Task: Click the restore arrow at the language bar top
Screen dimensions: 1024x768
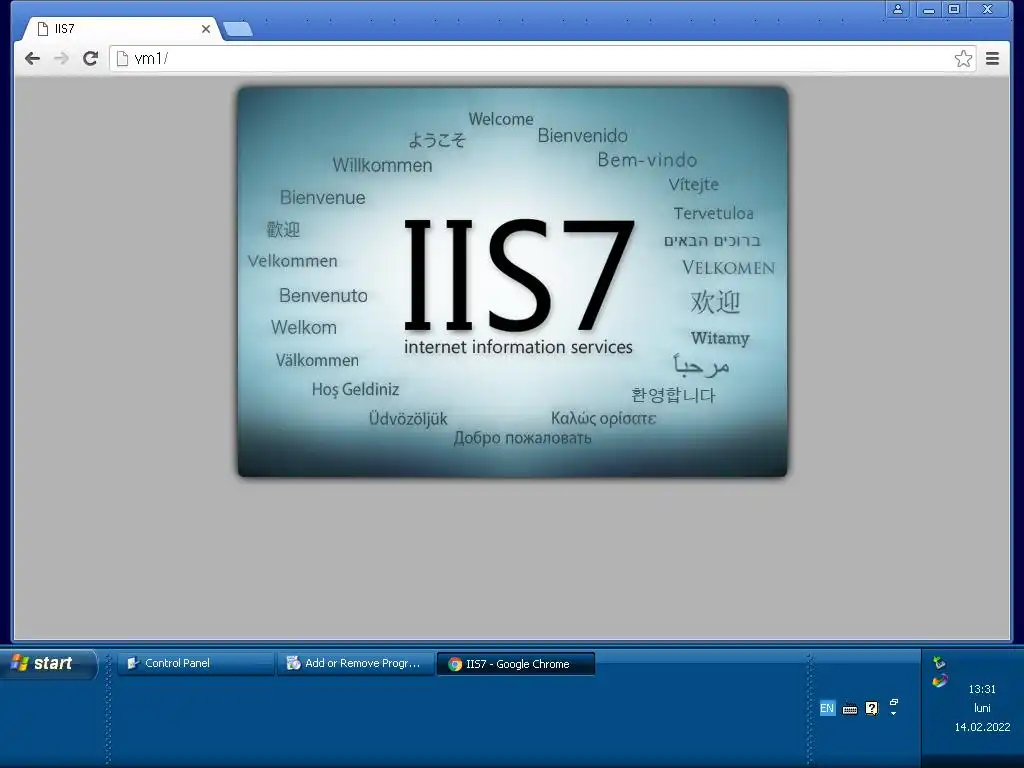Action: pyautogui.click(x=894, y=702)
